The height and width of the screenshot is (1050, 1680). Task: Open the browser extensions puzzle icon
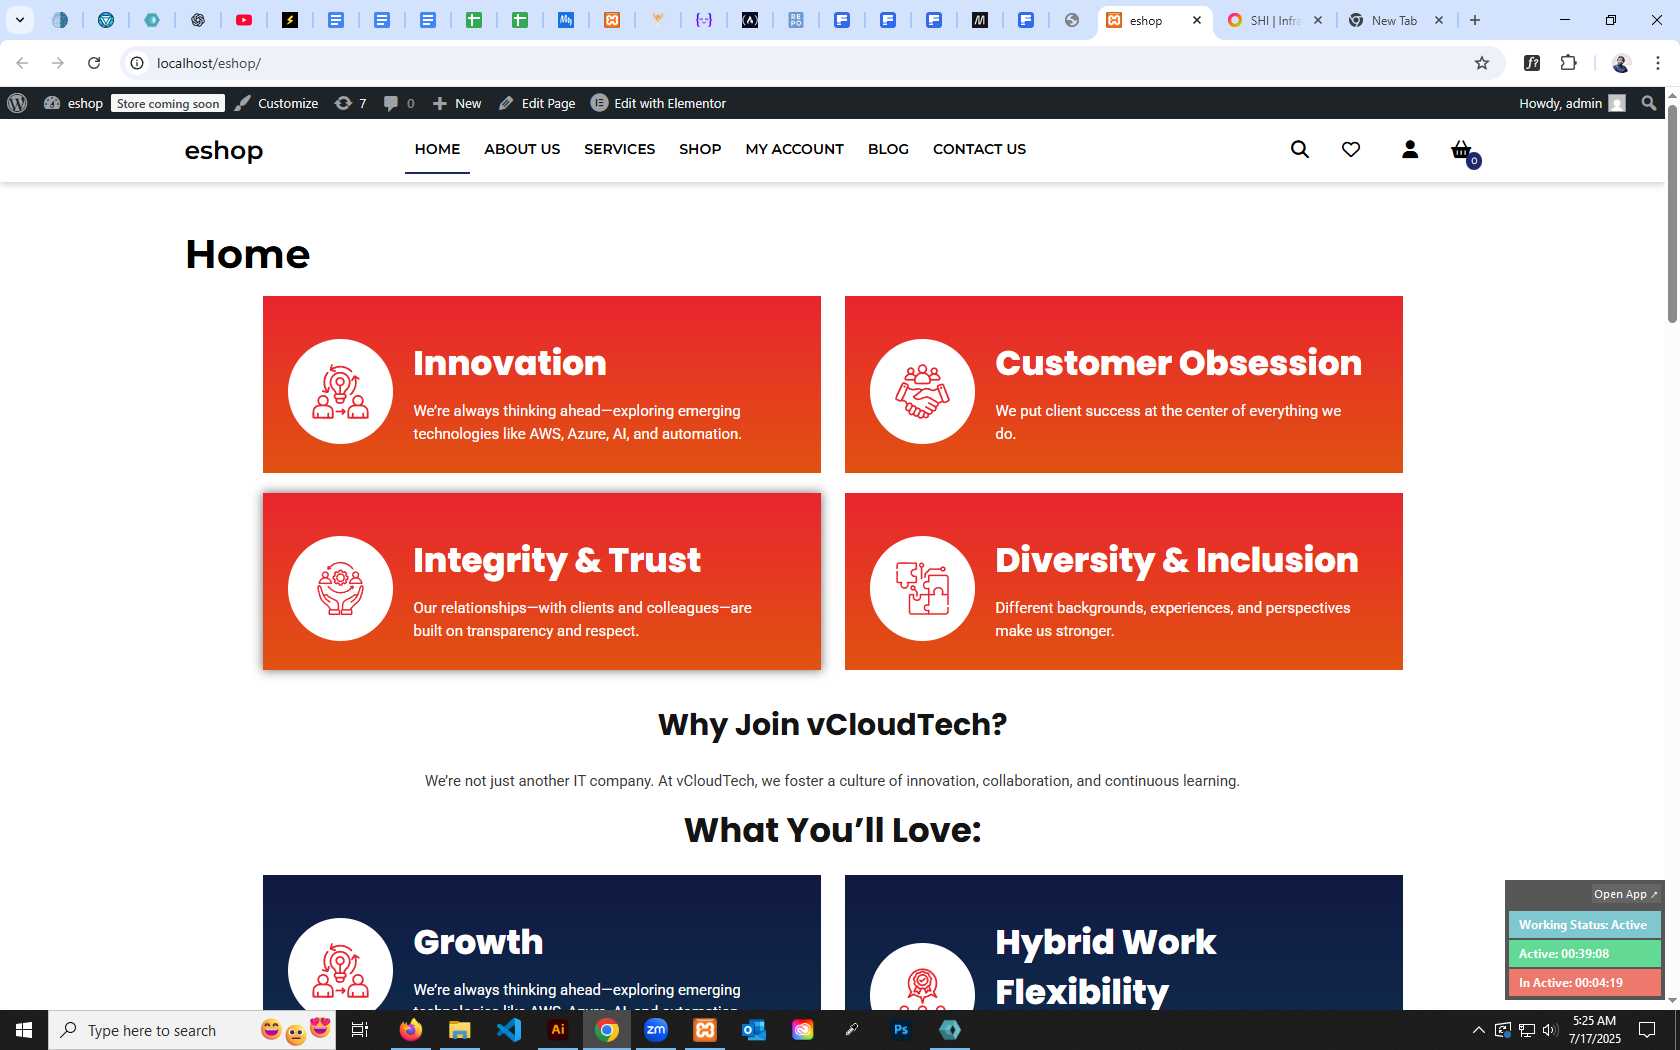tap(1568, 63)
